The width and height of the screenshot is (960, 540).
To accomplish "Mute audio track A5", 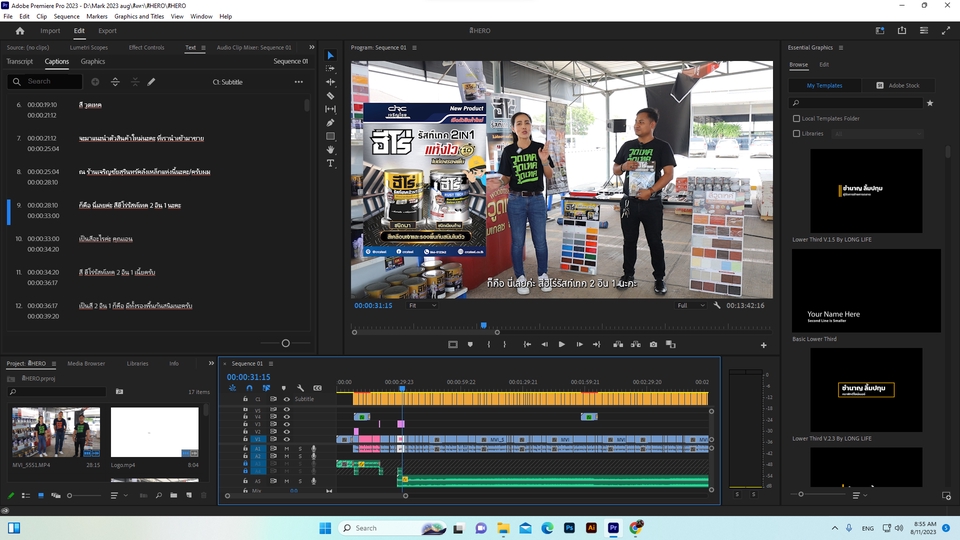I will pos(287,481).
